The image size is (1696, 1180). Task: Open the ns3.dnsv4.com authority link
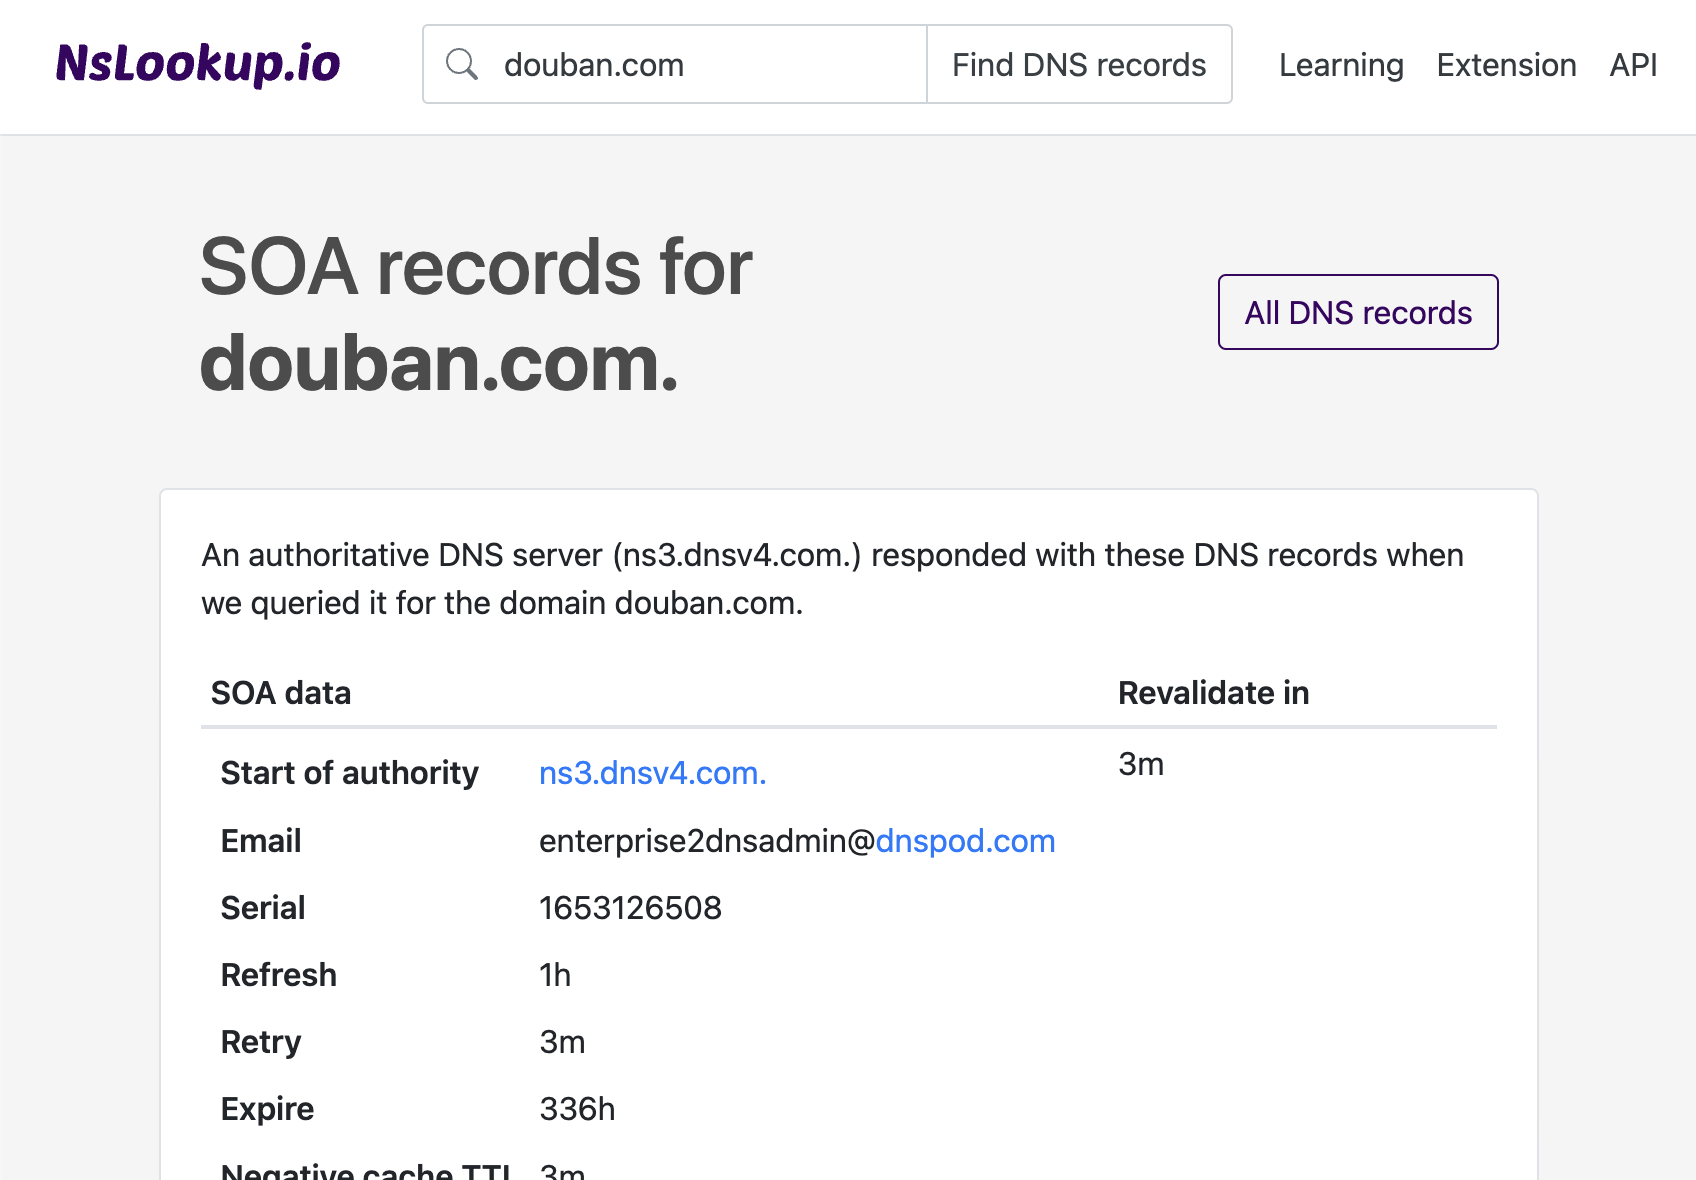click(x=651, y=772)
